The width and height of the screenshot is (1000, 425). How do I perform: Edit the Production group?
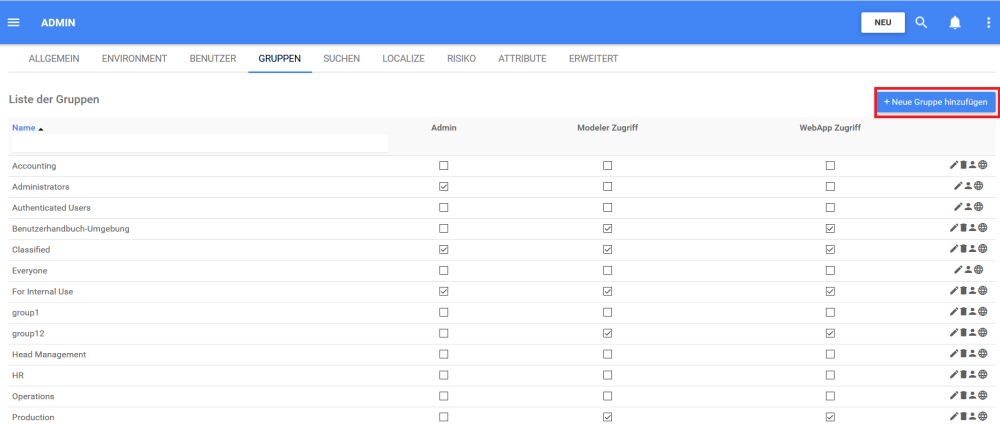[954, 417]
